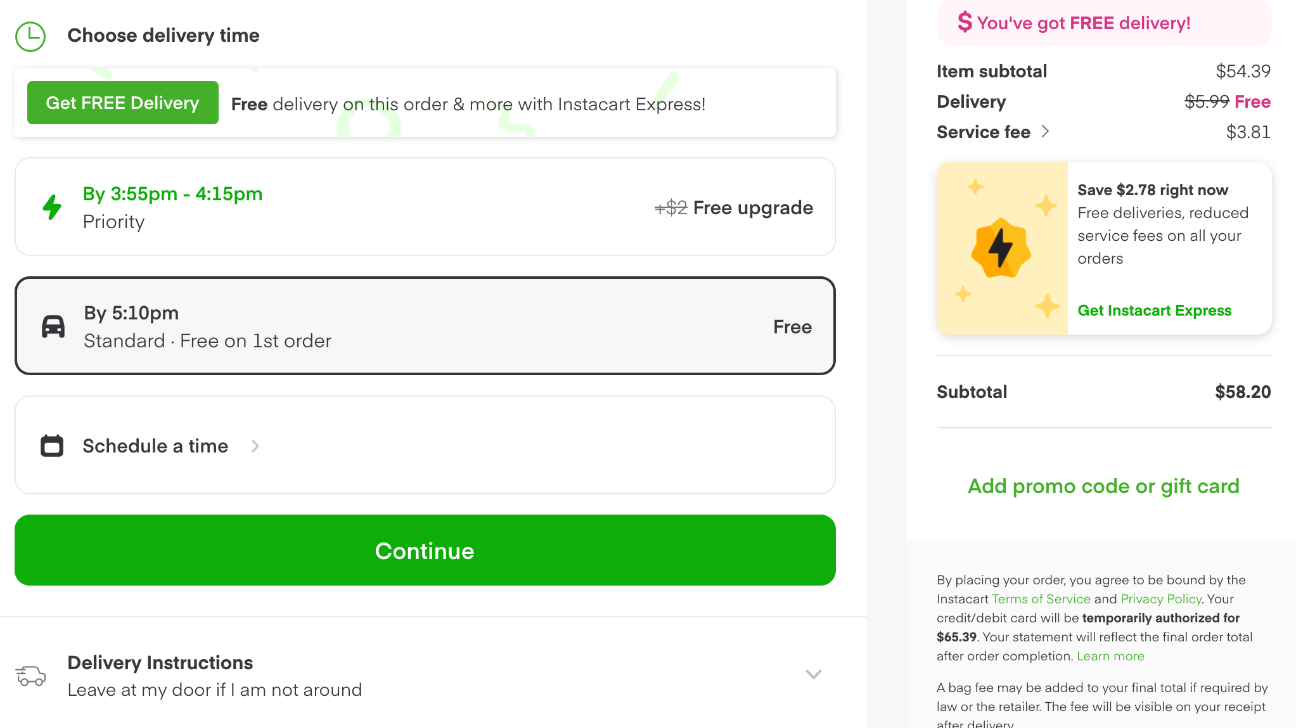This screenshot has width=1296, height=728.
Task: Click Get FREE Delivery
Action: coord(122,102)
